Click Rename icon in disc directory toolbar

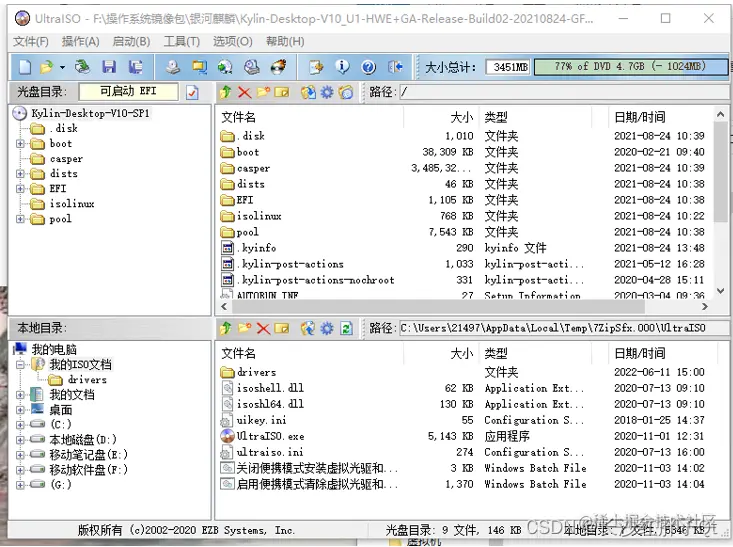tap(282, 92)
